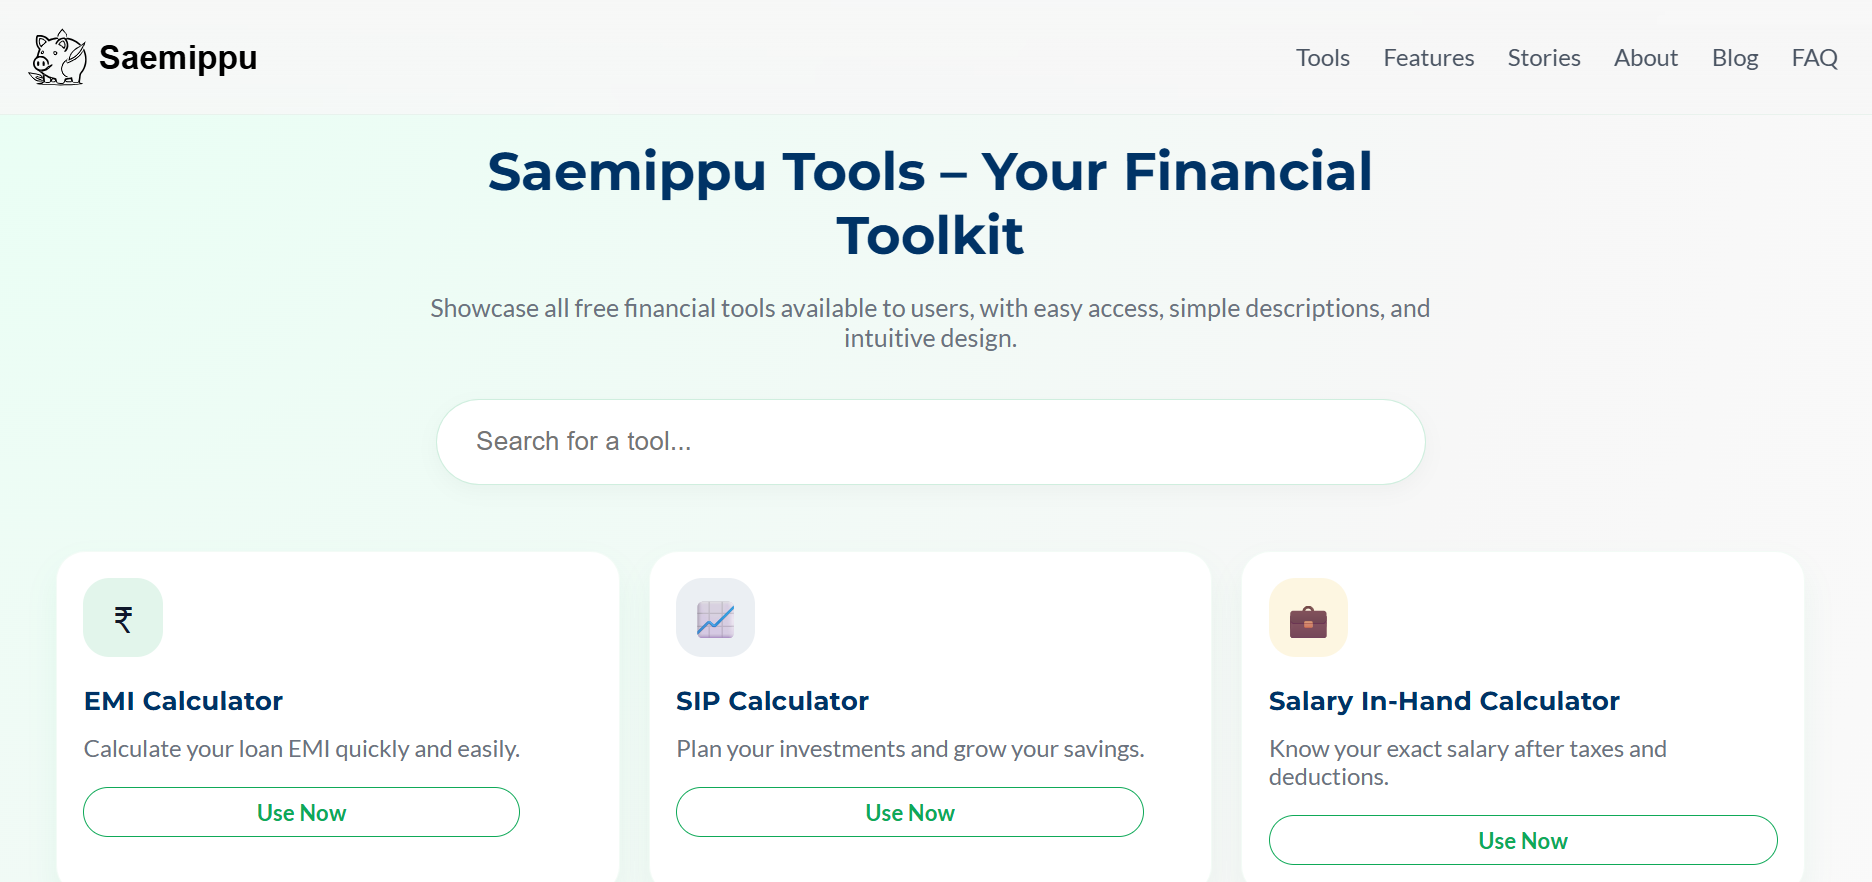The height and width of the screenshot is (882, 1872).
Task: View the FAQ page
Action: (x=1814, y=57)
